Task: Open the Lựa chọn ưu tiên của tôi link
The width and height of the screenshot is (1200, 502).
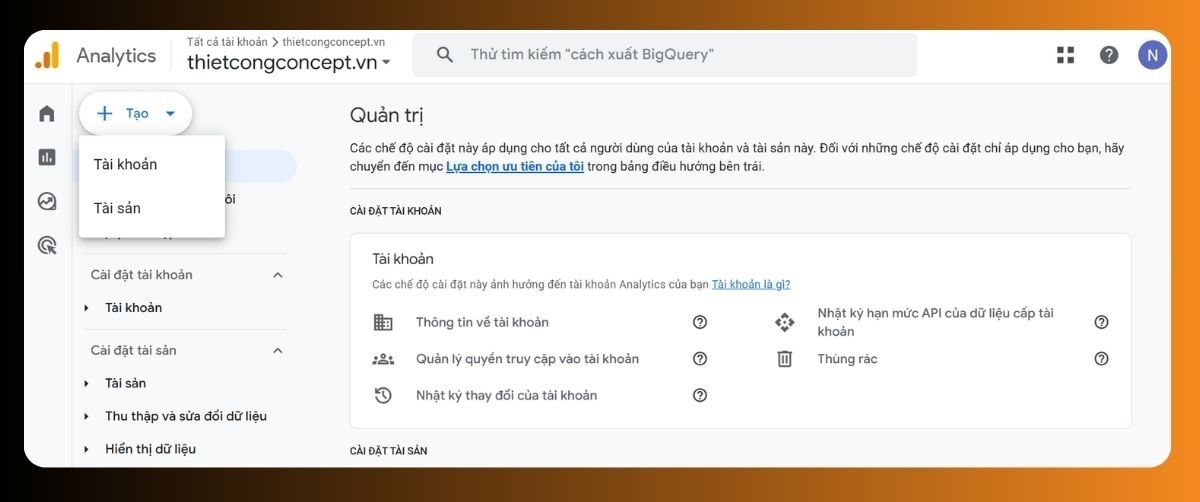Action: coord(515,166)
